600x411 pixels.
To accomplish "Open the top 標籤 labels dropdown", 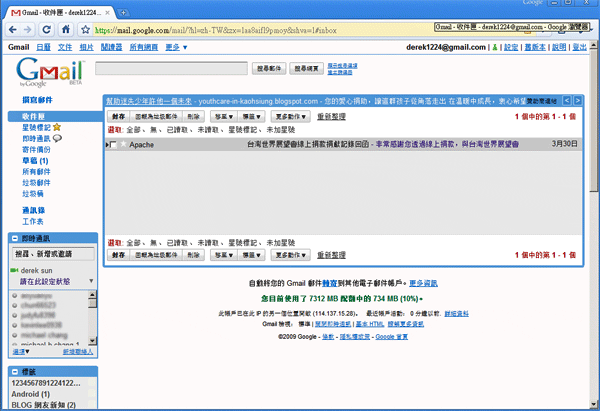I will point(251,116).
